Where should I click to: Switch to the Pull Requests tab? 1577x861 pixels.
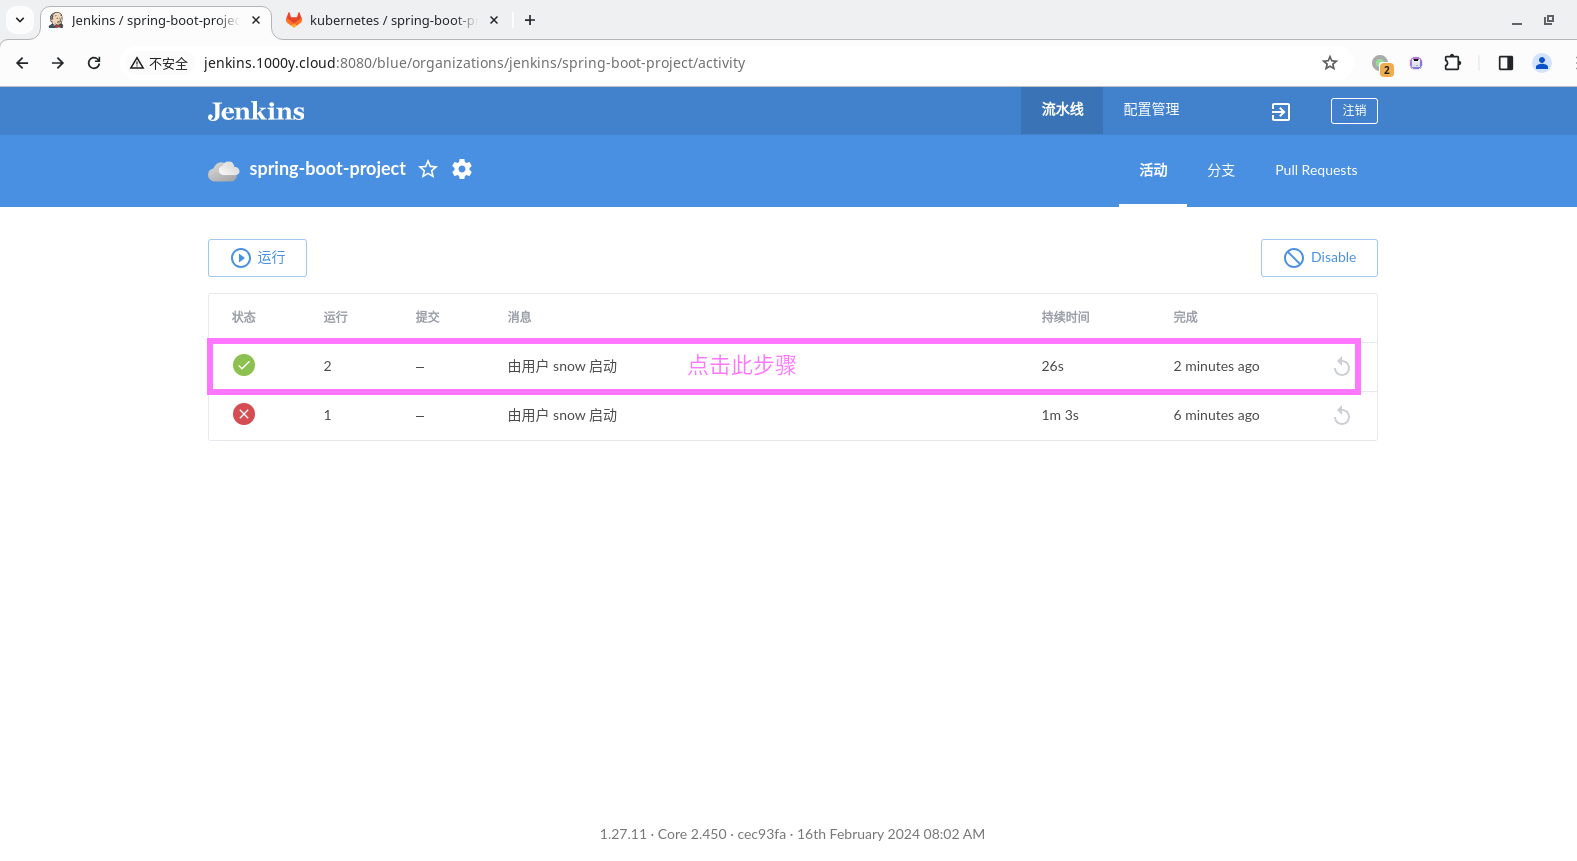[x=1316, y=171]
